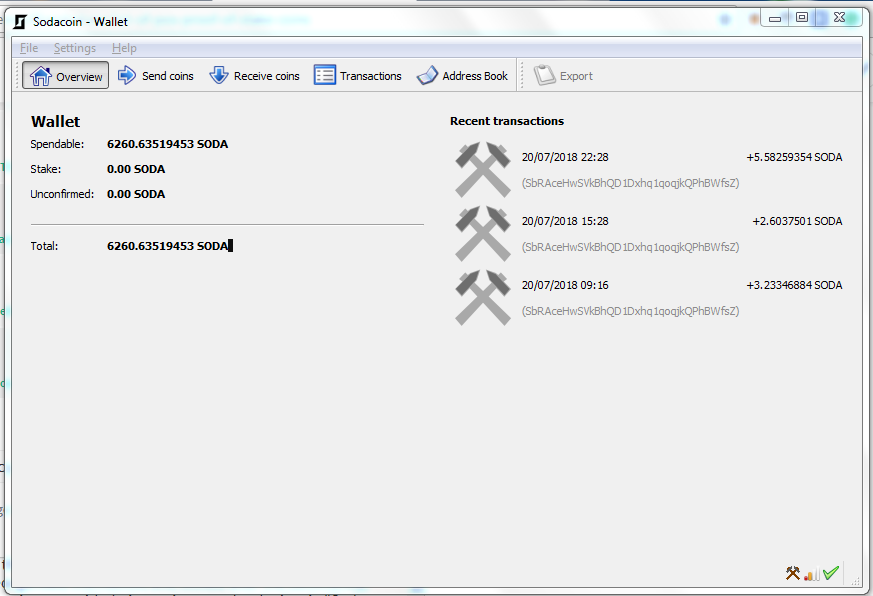Click the 20/07/2018 09:16 transaction date
The width and height of the screenshot is (873, 596).
(x=565, y=285)
